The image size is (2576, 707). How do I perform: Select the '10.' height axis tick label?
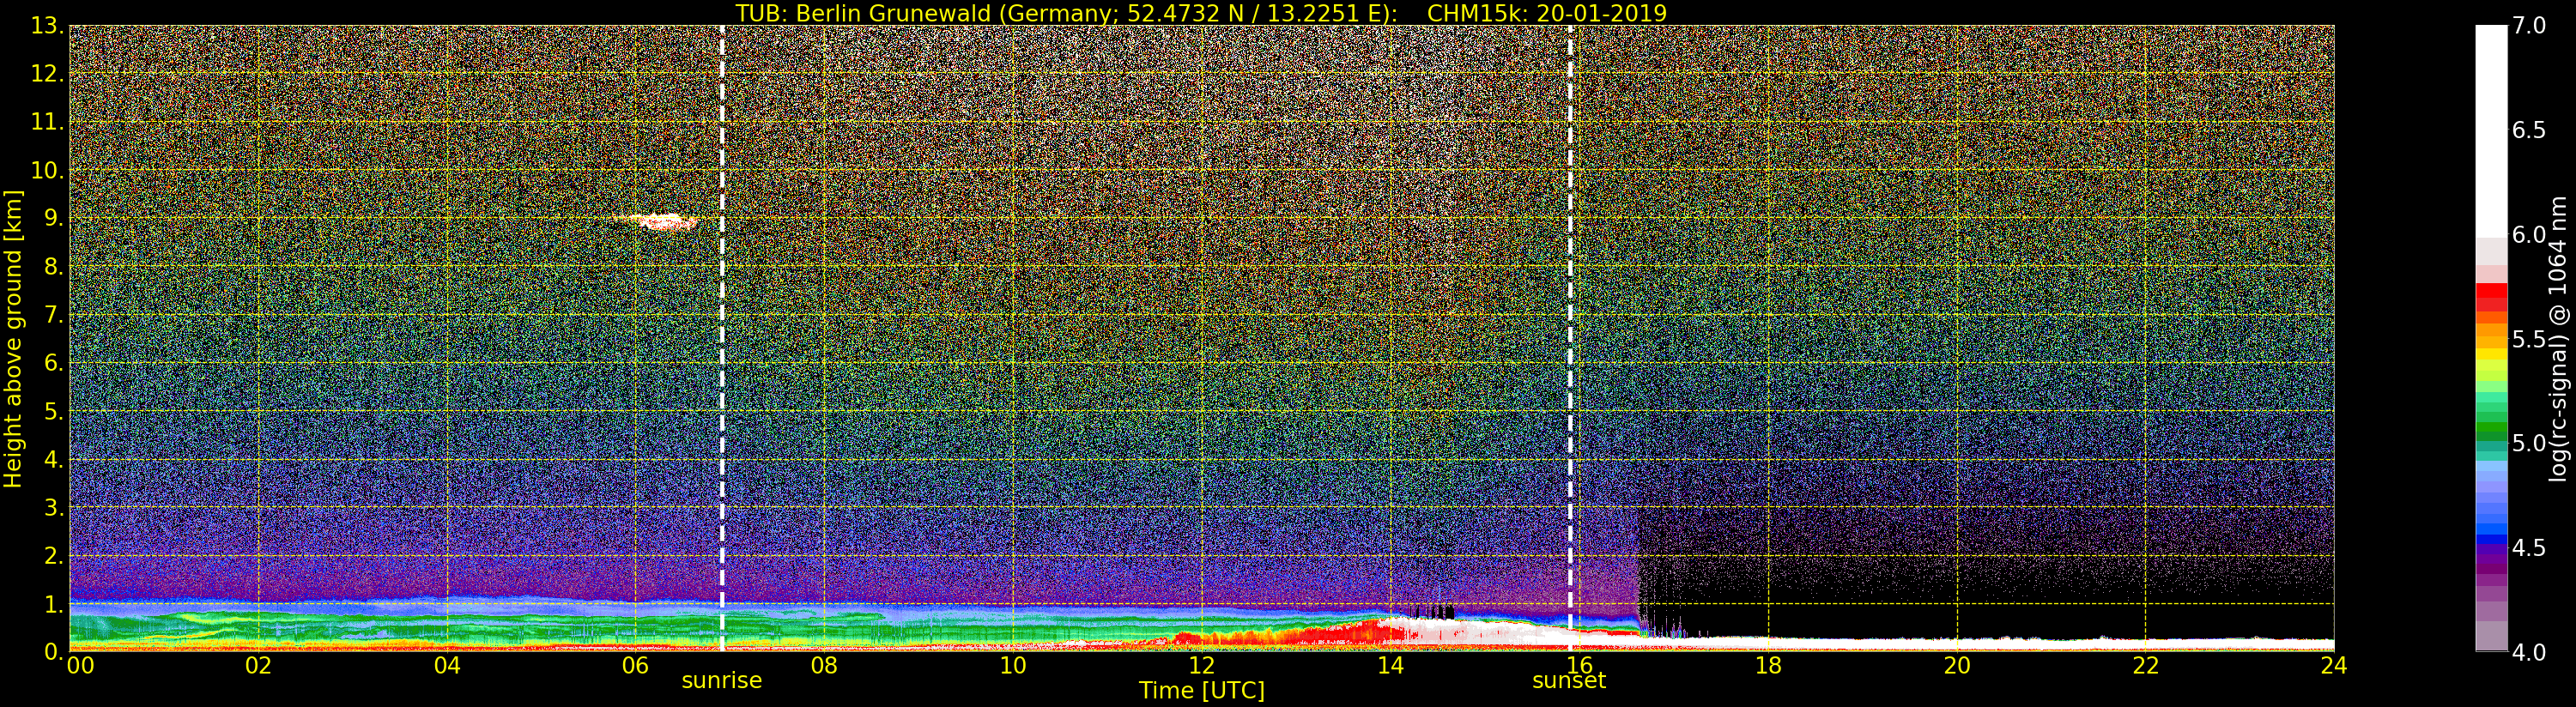(48, 170)
